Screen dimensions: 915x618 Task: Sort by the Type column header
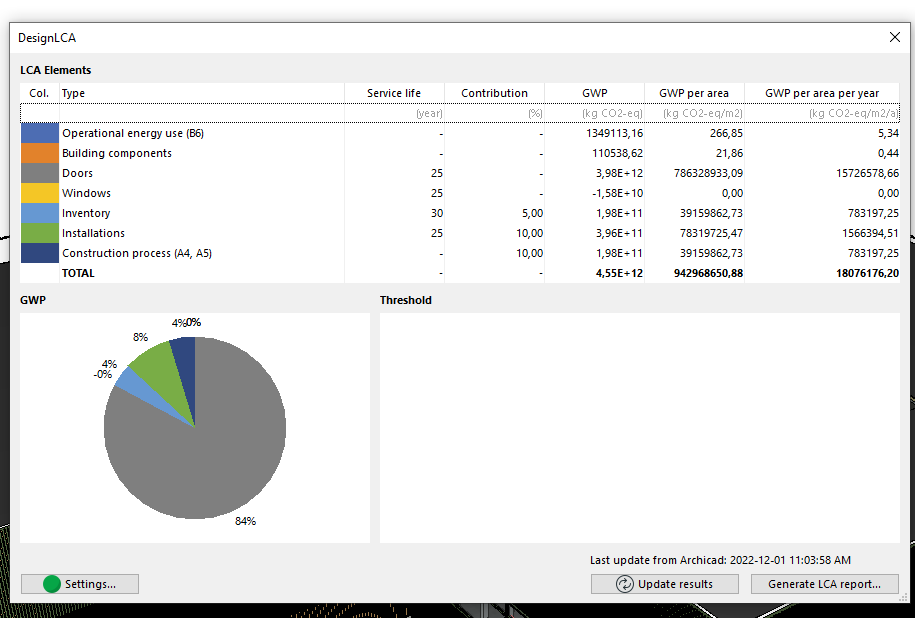click(202, 93)
